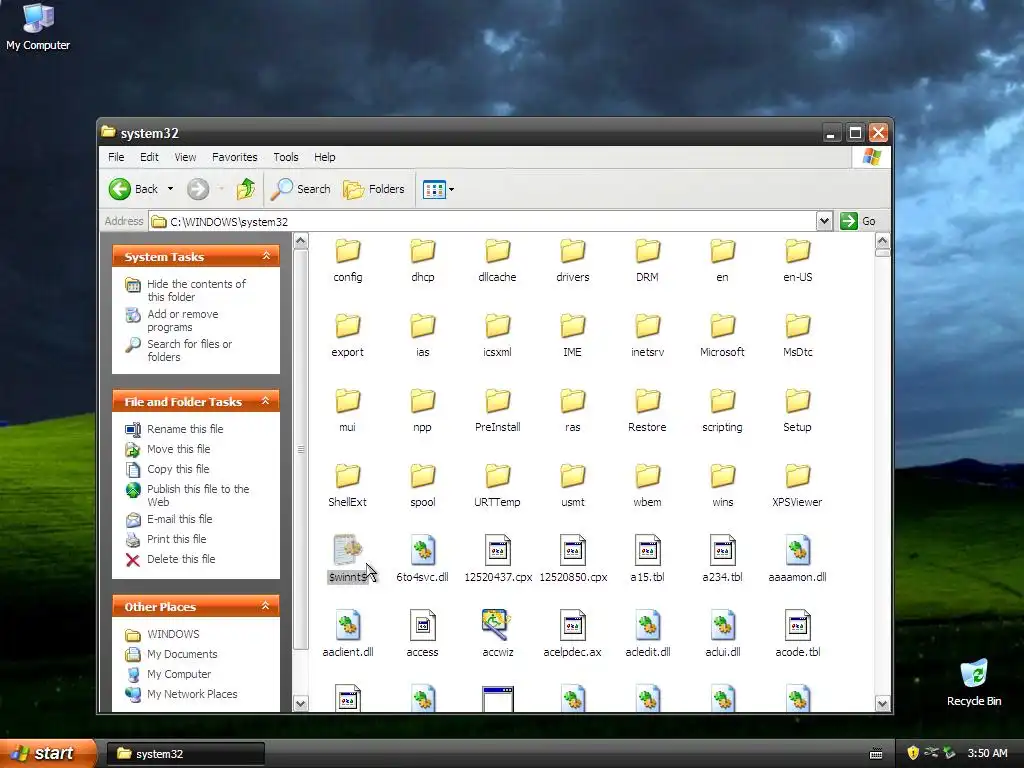Collapse the File and Folder Tasks panel
Image resolution: width=1024 pixels, height=768 pixels.
click(266, 401)
